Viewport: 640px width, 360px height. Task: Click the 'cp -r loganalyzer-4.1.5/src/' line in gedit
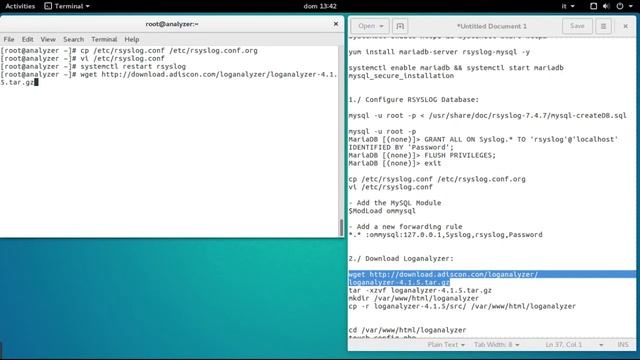coord(462,306)
